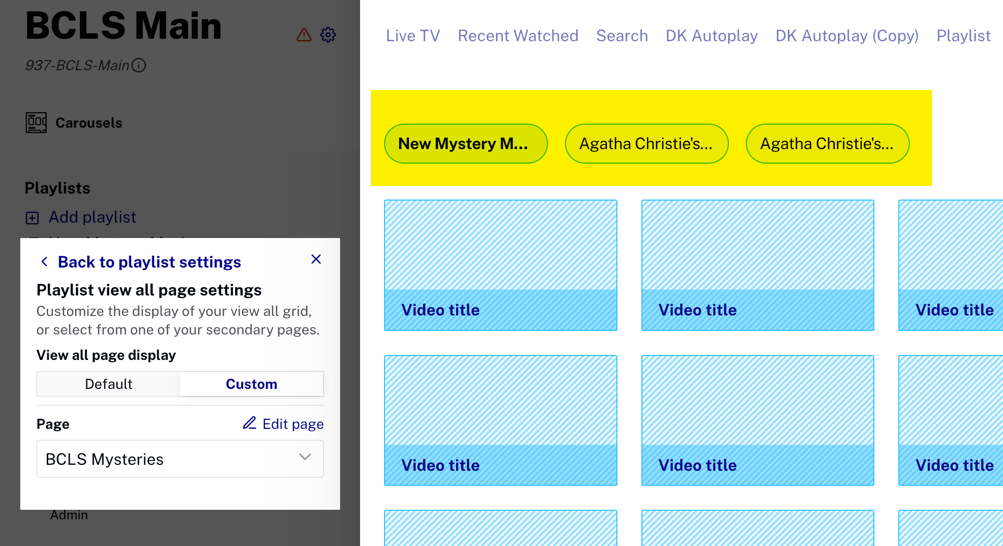
Task: Click the third video thumbnail in second row
Action: click(x=951, y=421)
